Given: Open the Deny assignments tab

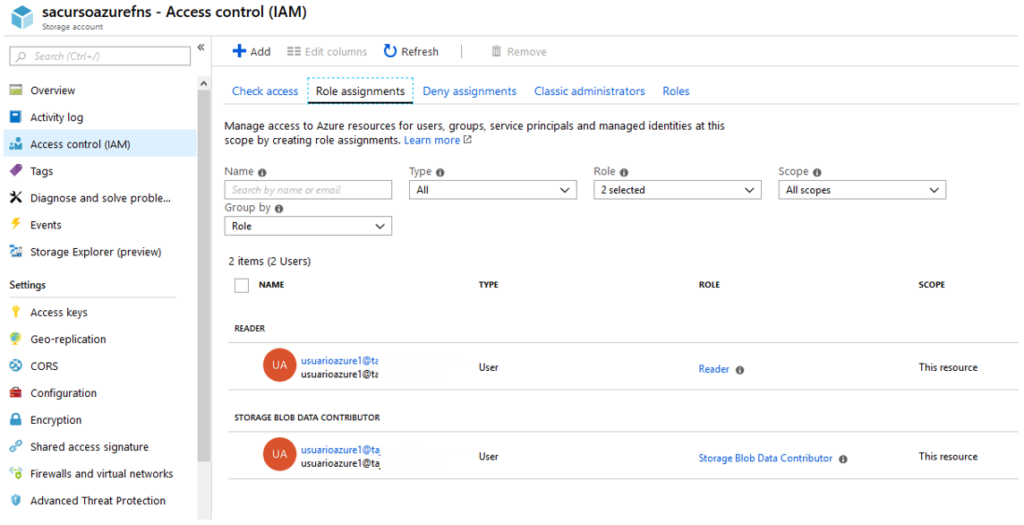Looking at the screenshot, I should [470, 91].
